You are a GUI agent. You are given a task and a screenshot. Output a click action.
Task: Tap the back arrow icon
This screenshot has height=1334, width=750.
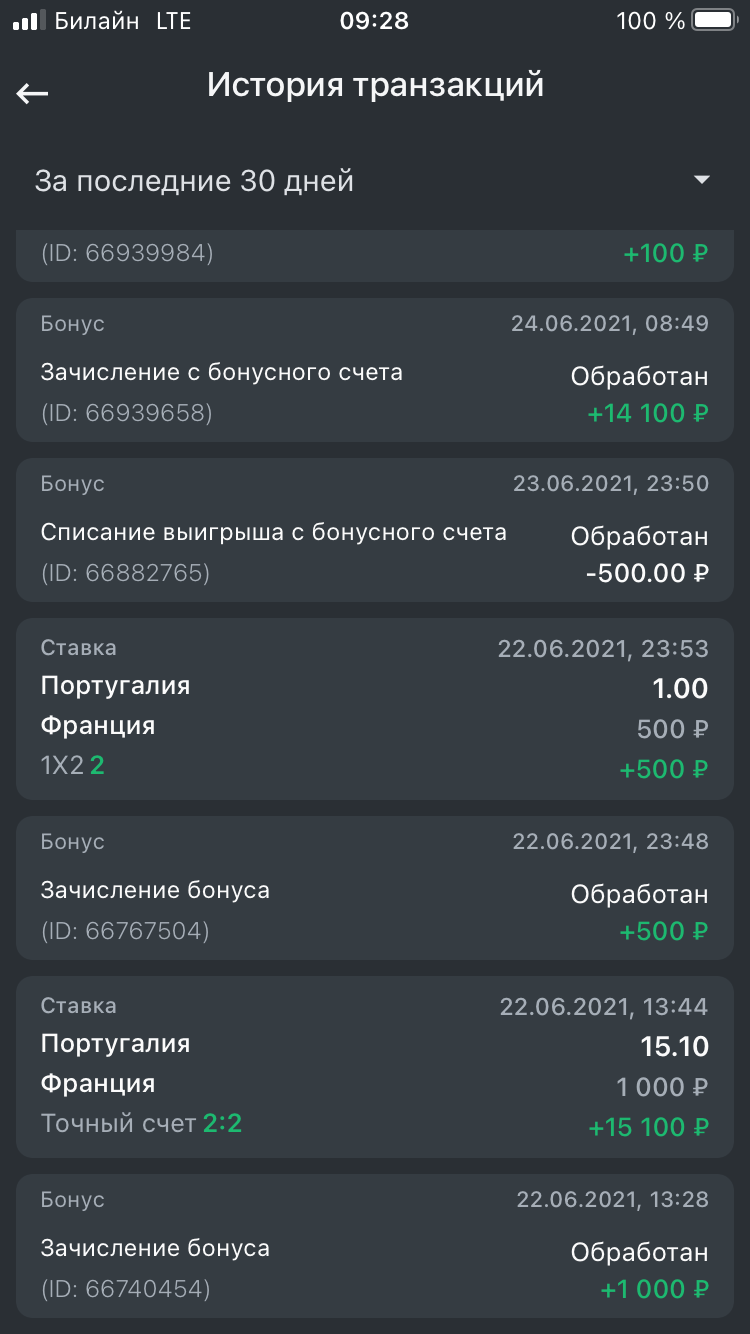pos(33,93)
